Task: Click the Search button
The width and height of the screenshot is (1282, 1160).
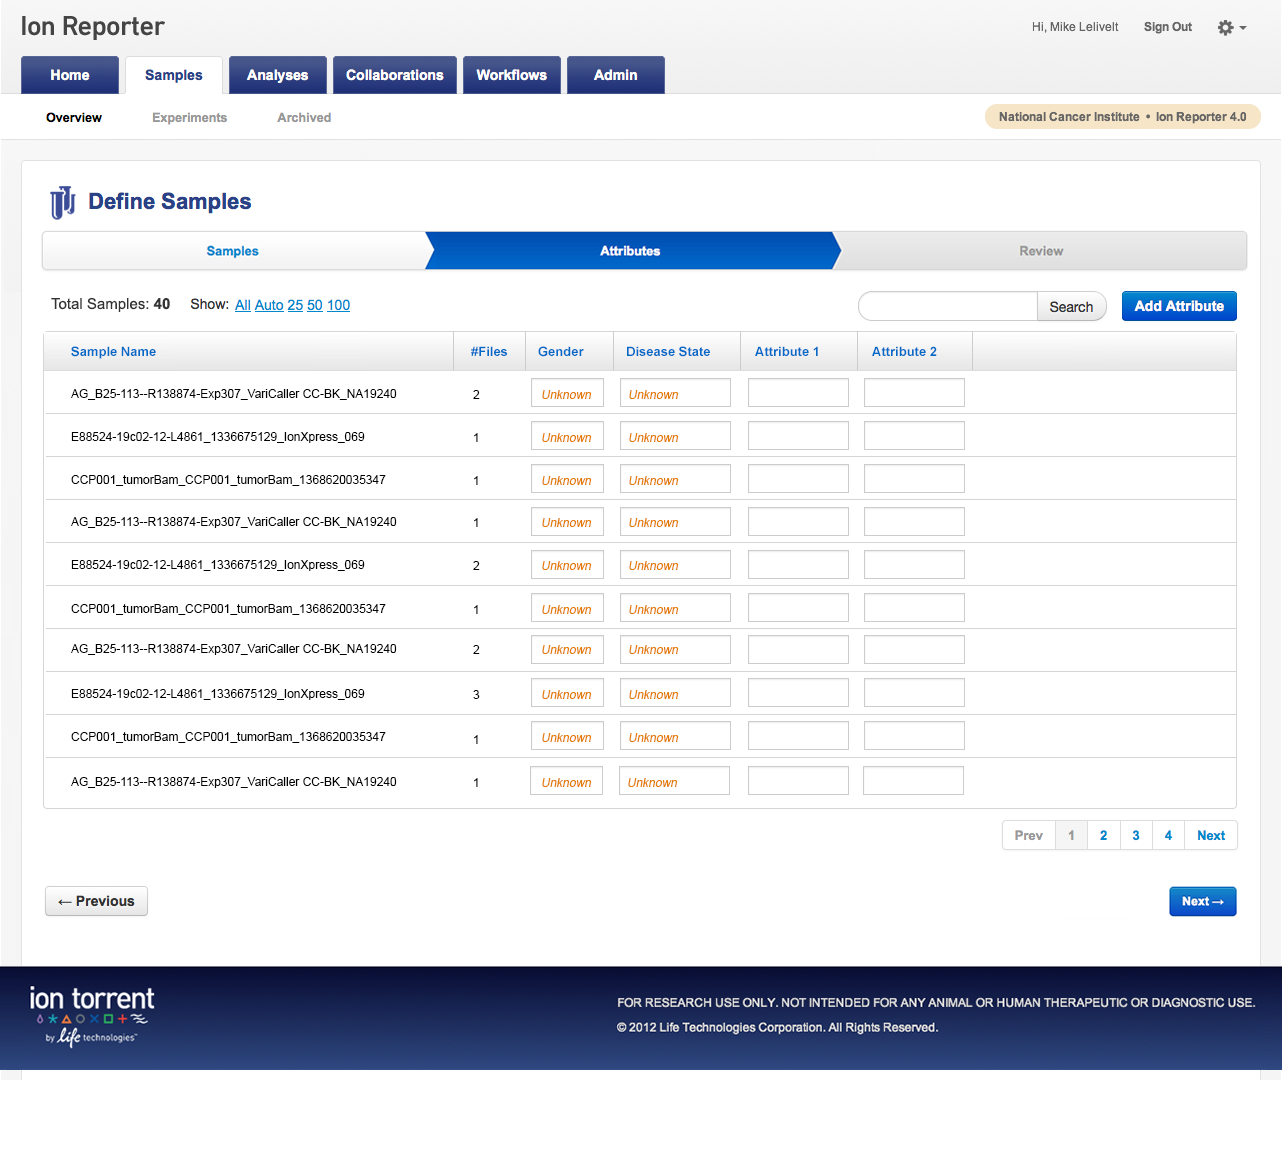Action: pos(1071,307)
